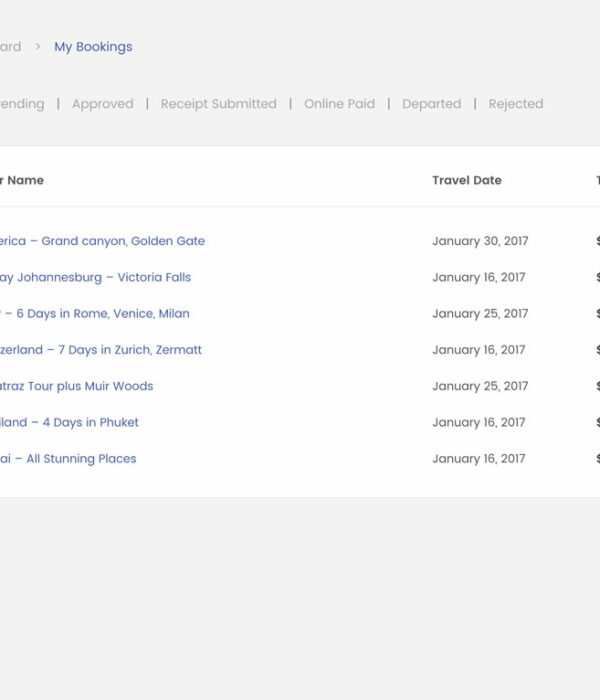Click the All Stunning Places tour link
Image resolution: width=600 pixels, height=700 pixels.
68,459
